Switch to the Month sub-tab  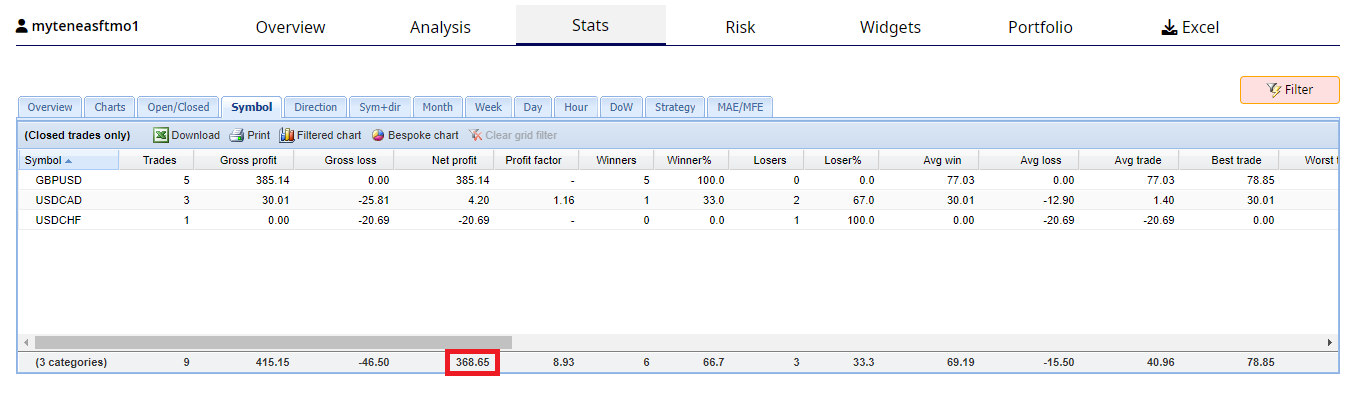click(437, 107)
